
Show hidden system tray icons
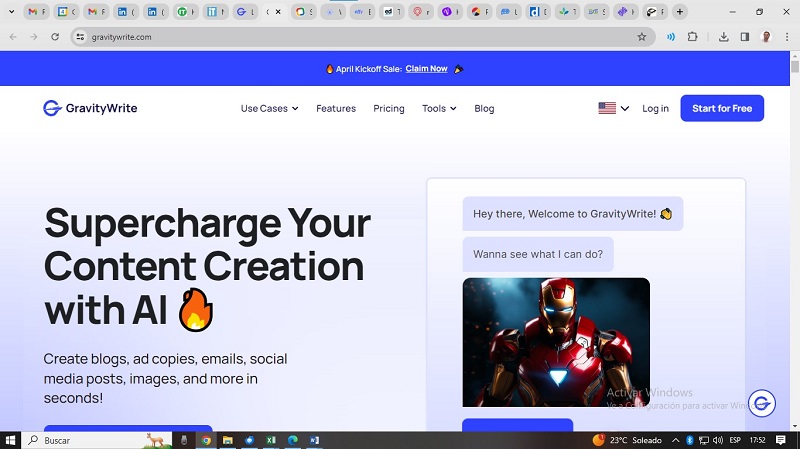[676, 440]
